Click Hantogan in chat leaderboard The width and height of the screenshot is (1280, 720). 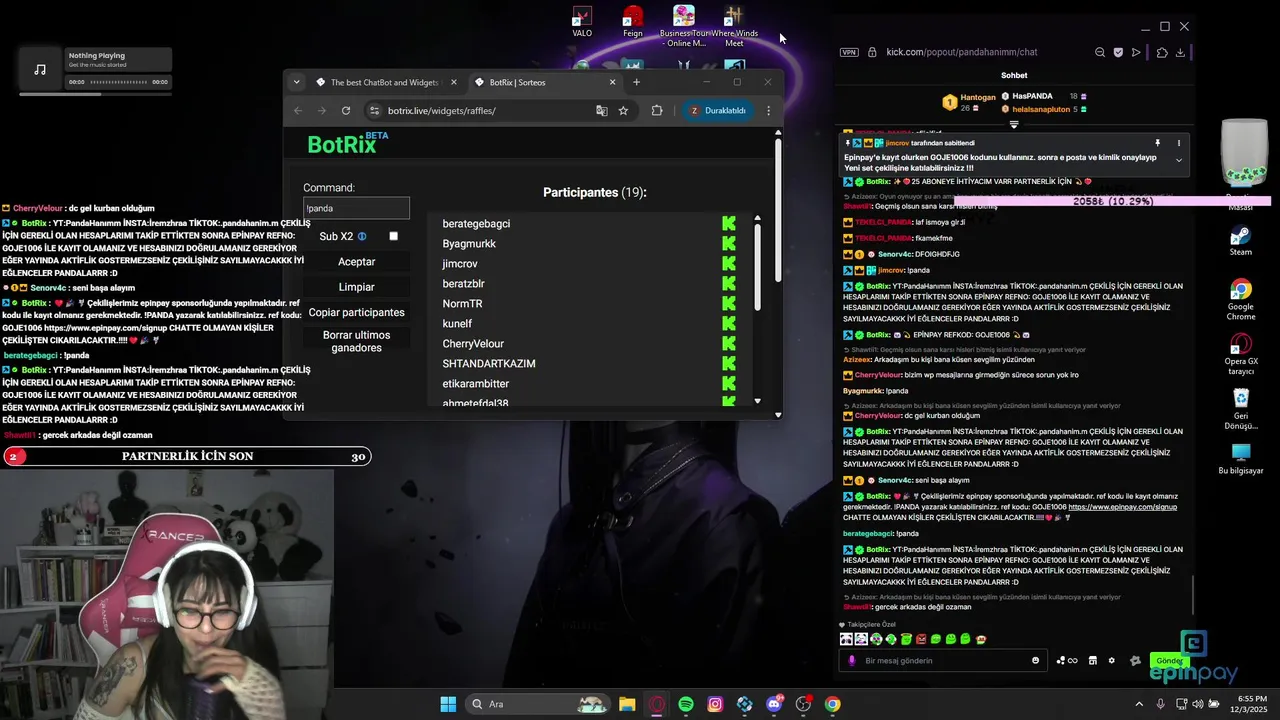click(x=978, y=97)
